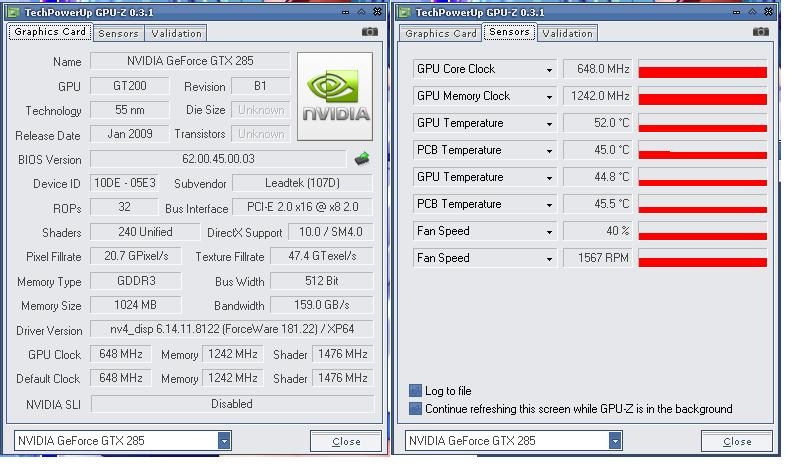Click camera screenshot icon in Graphics Card window

(370, 32)
